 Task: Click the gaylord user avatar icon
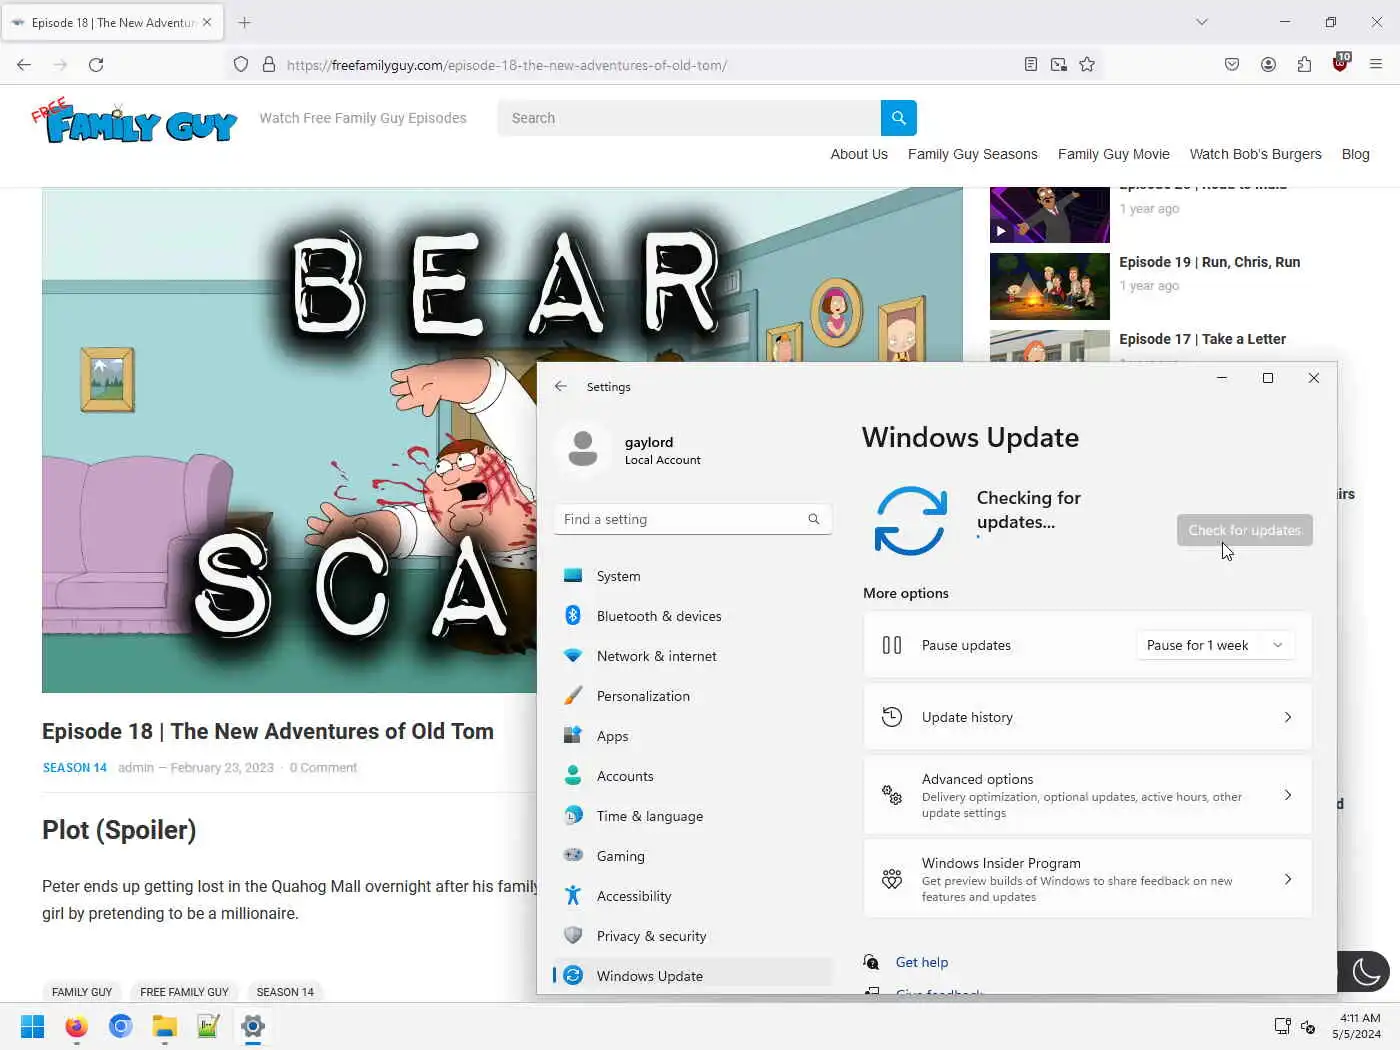coord(583,449)
